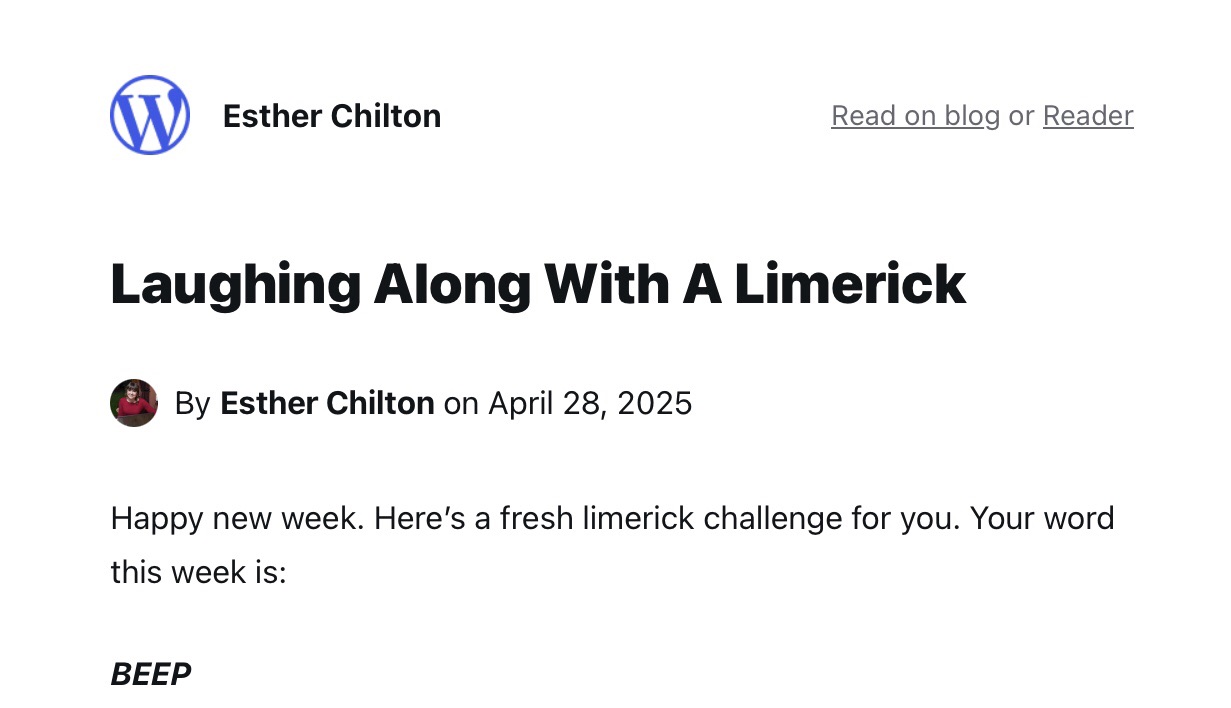Click the word "Along" in the headline
This screenshot has width=1231, height=708.
point(451,285)
